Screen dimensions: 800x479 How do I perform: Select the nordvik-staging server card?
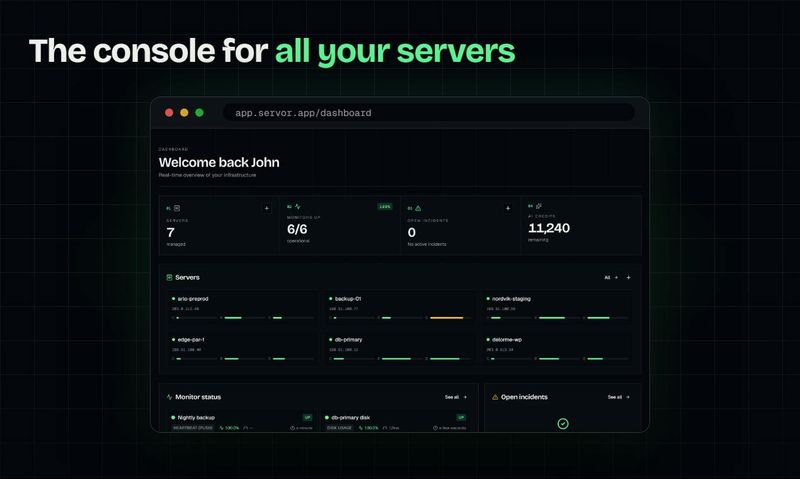pos(557,308)
